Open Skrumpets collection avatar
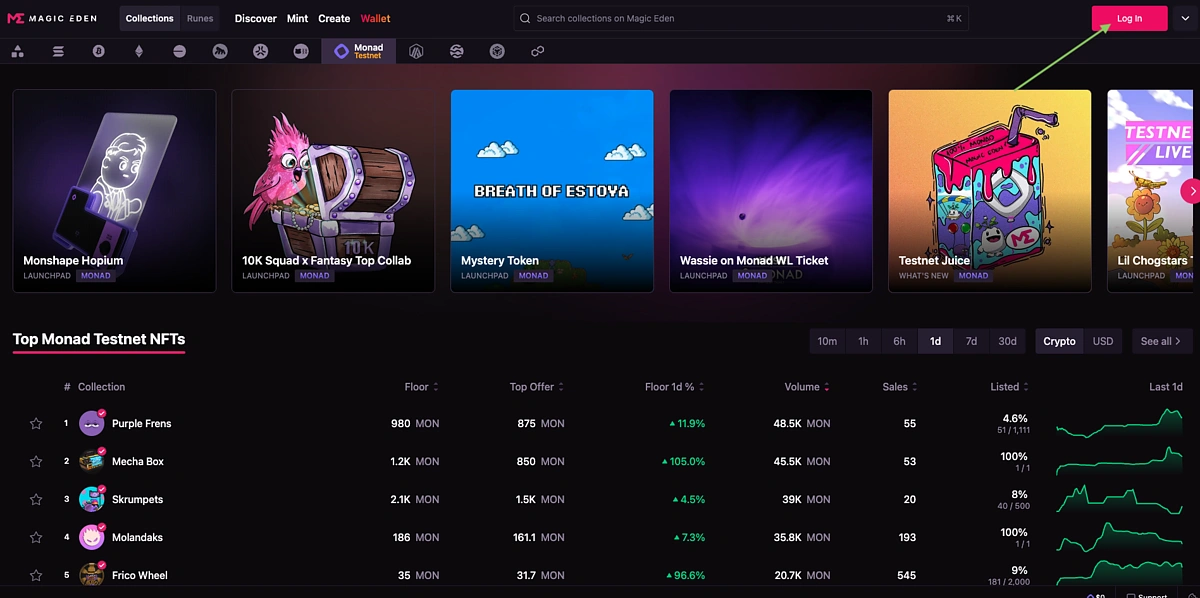This screenshot has height=598, width=1200. [92, 499]
